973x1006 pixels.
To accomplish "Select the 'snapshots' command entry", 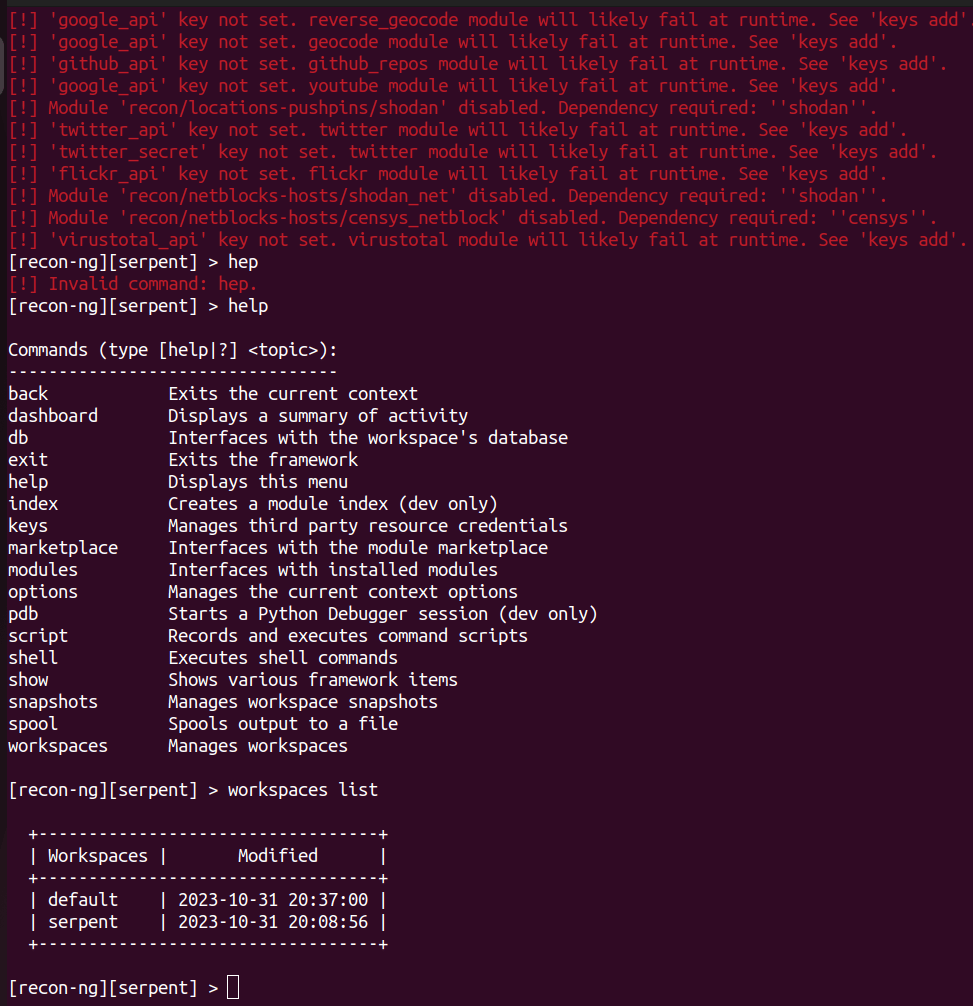I will pos(53,701).
